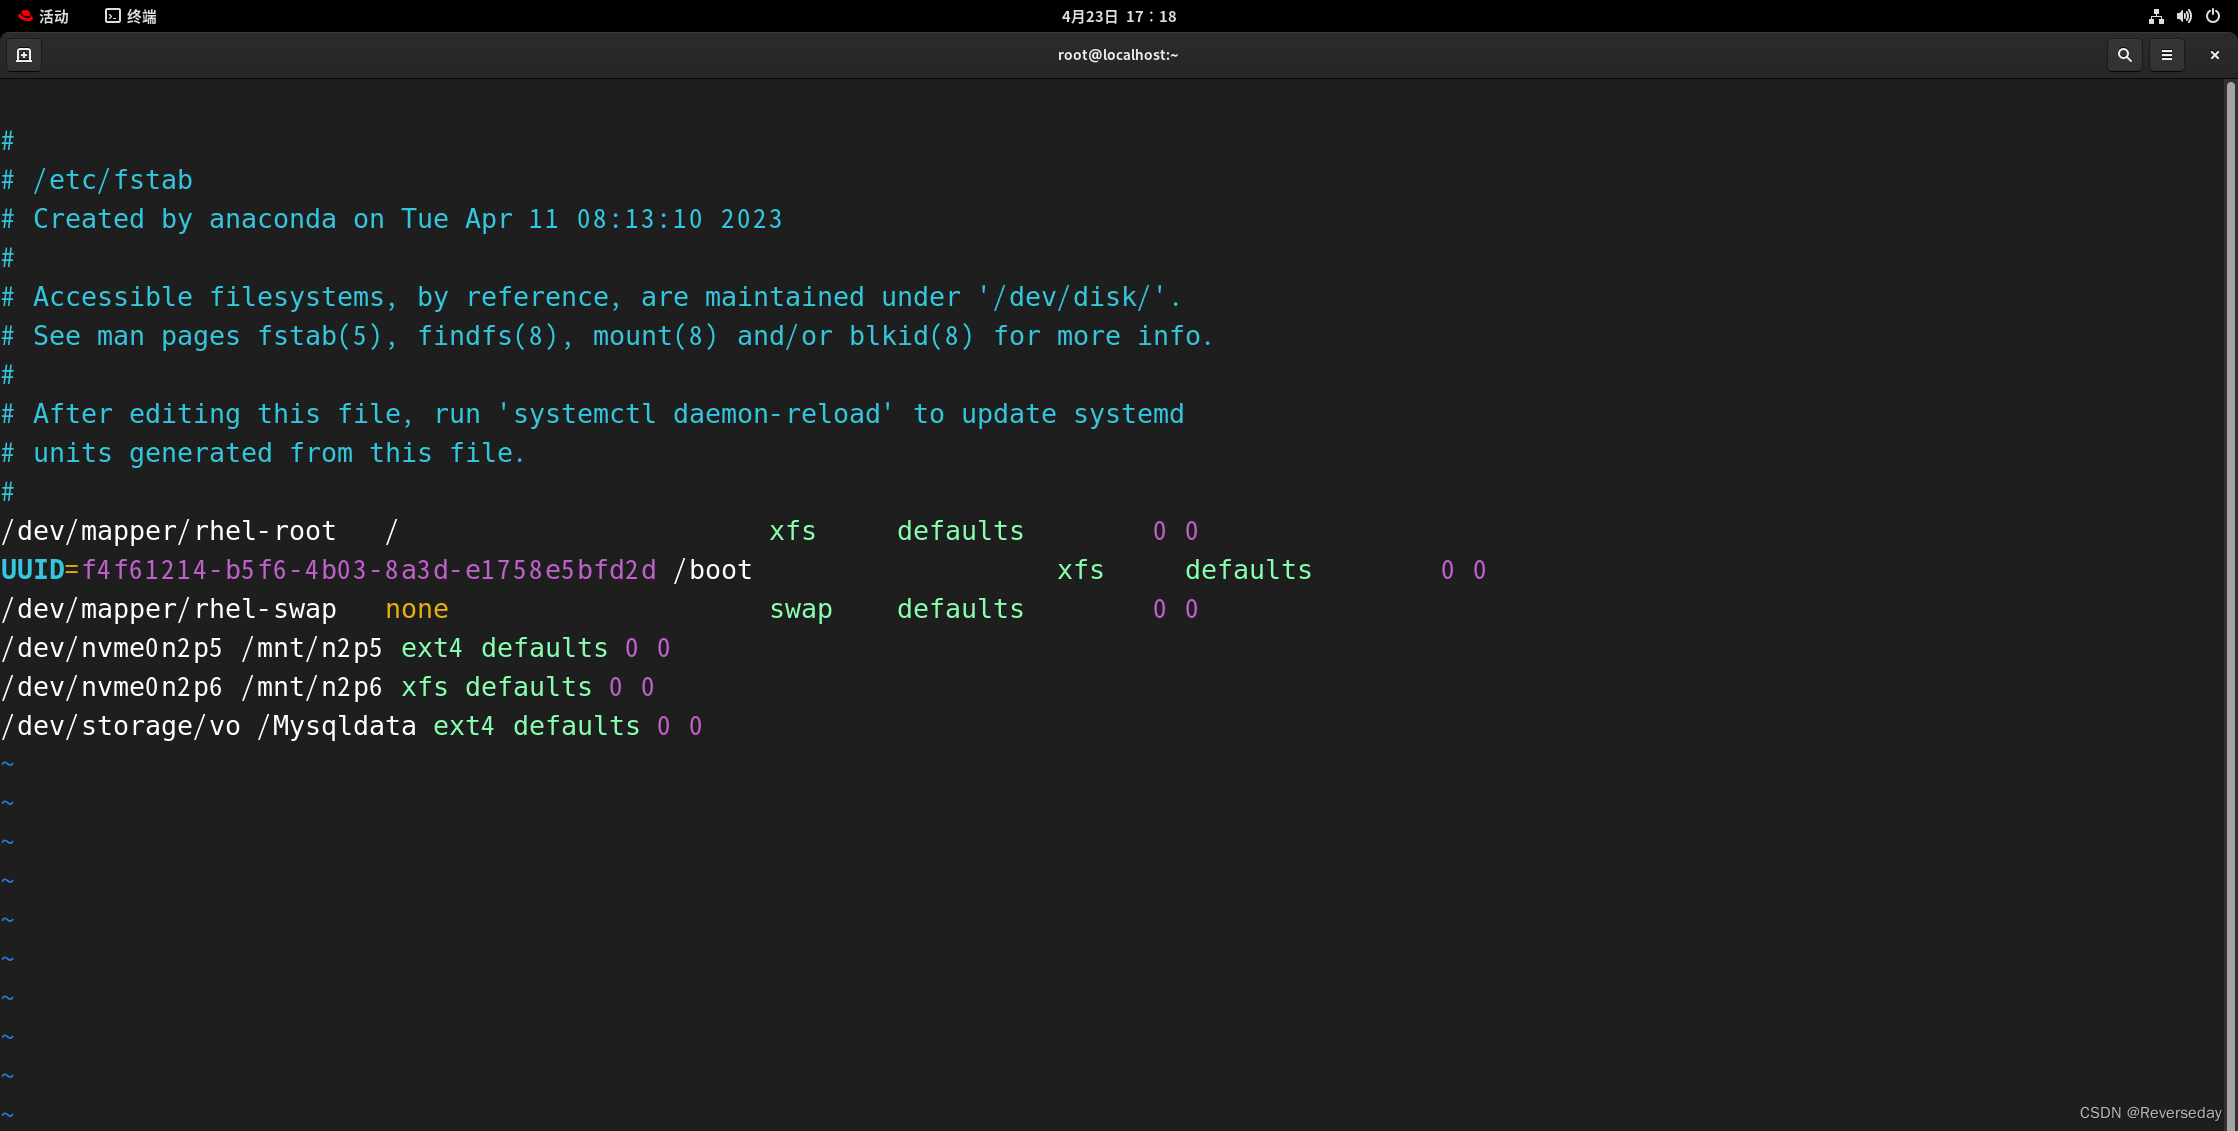Click the f4f61214 UUID value
Screen dimensions: 2238x1131
369,570
